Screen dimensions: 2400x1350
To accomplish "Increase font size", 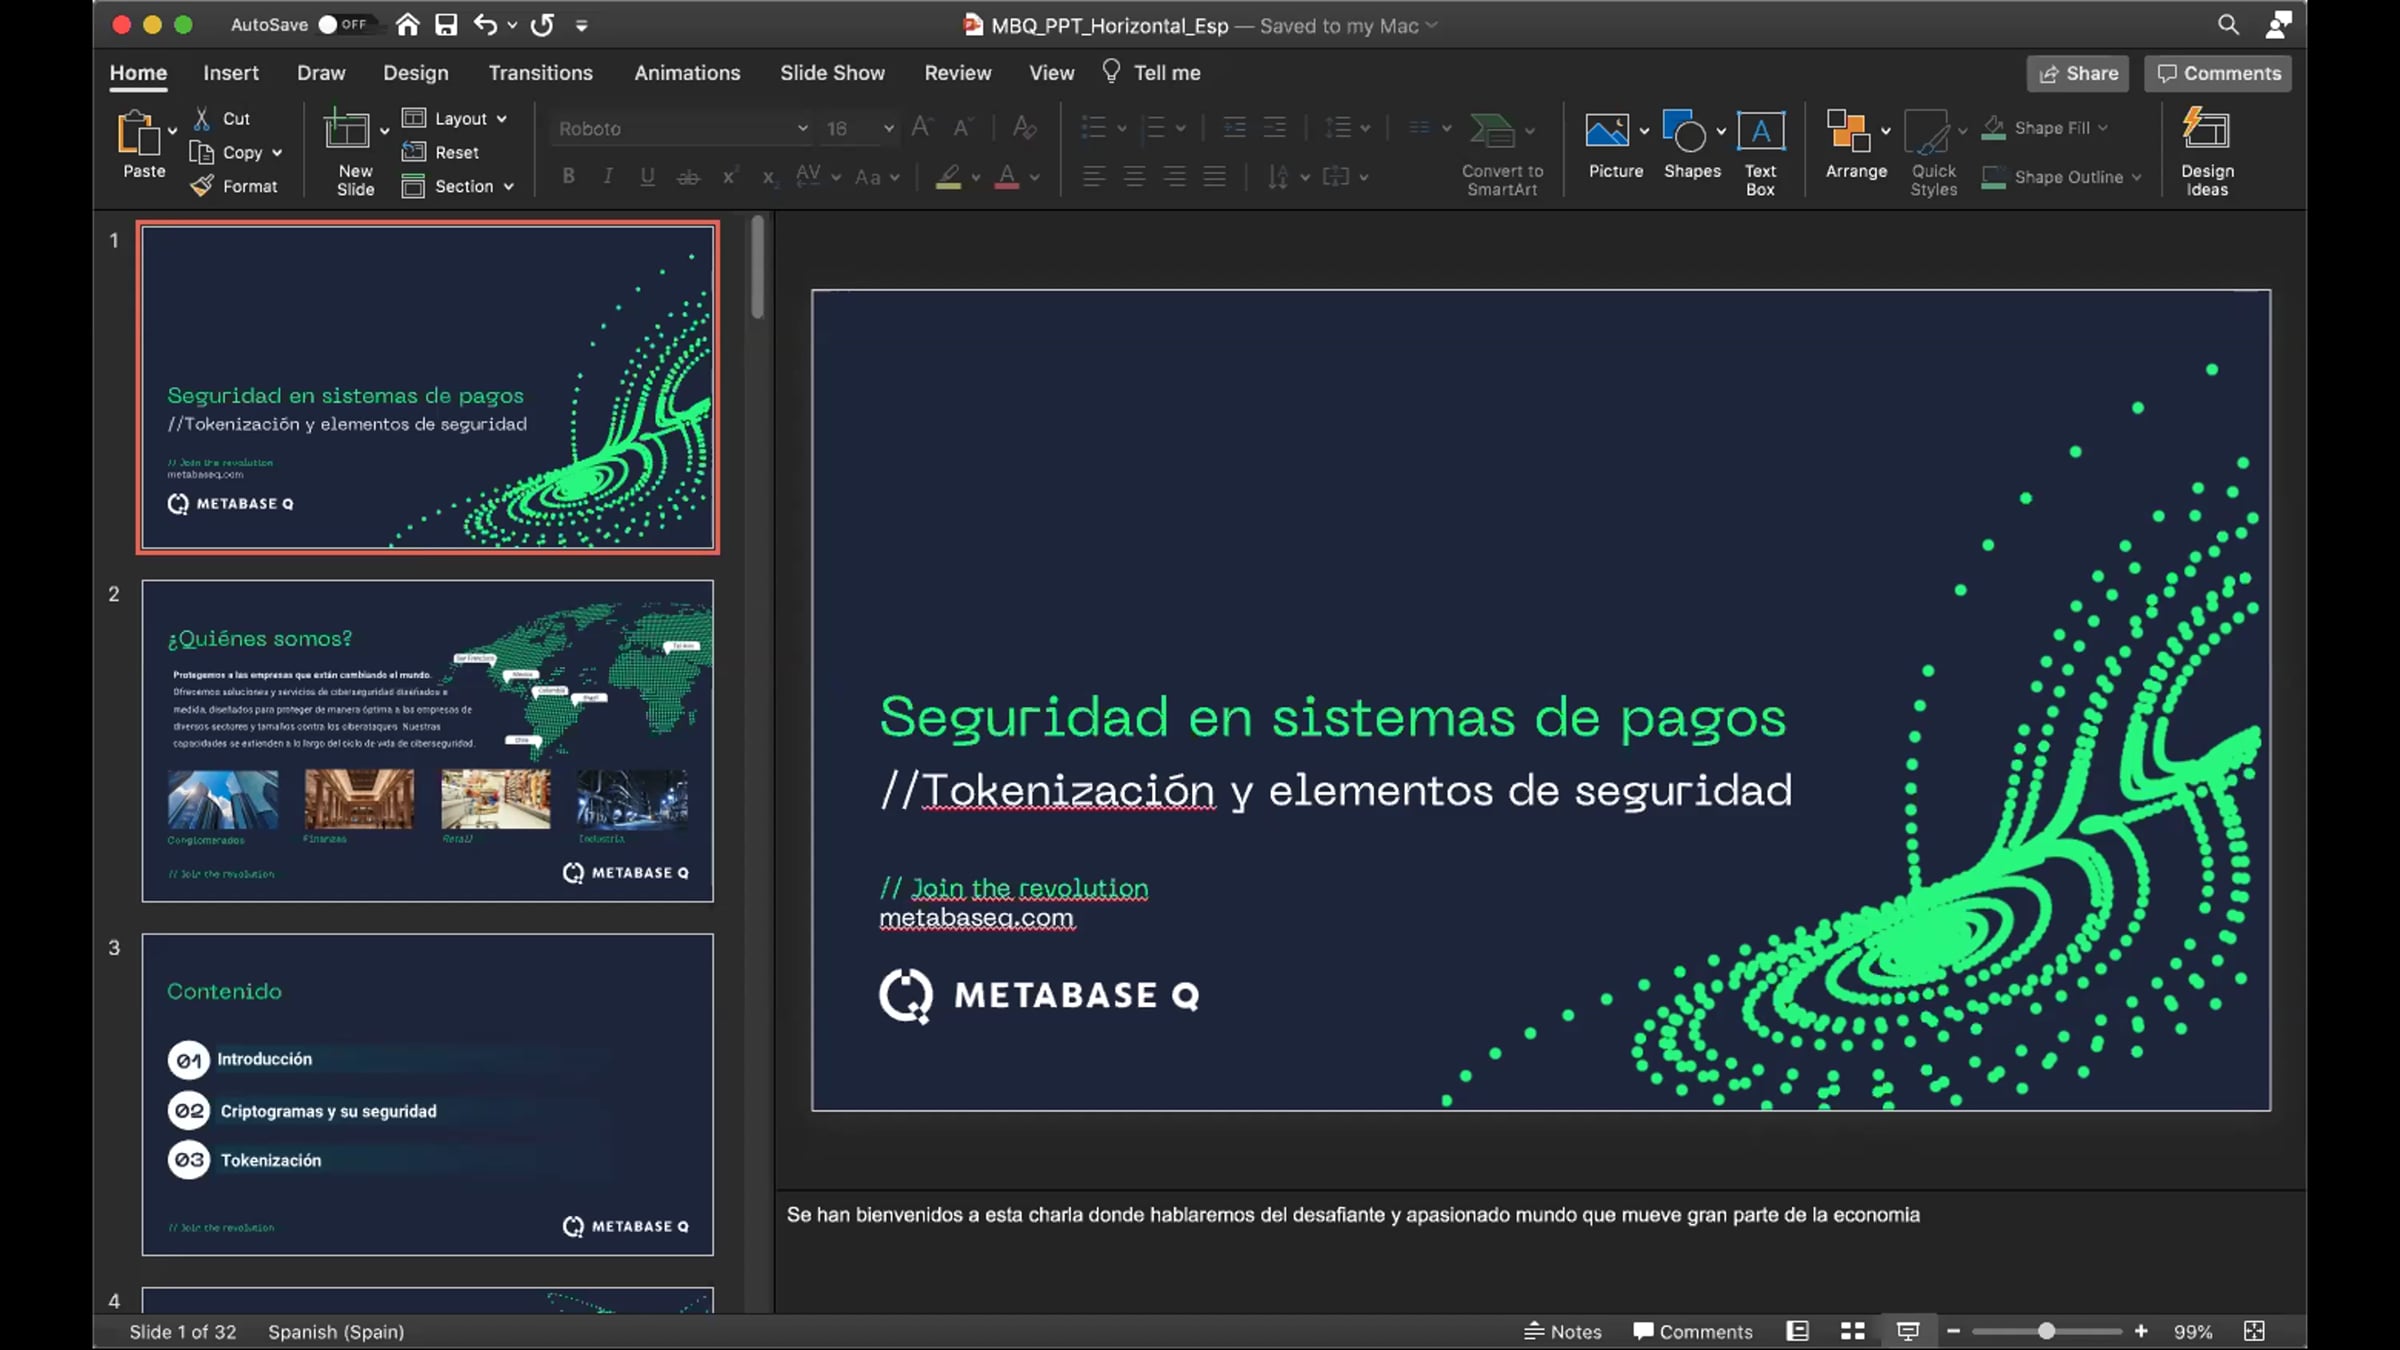I will pos(921,128).
